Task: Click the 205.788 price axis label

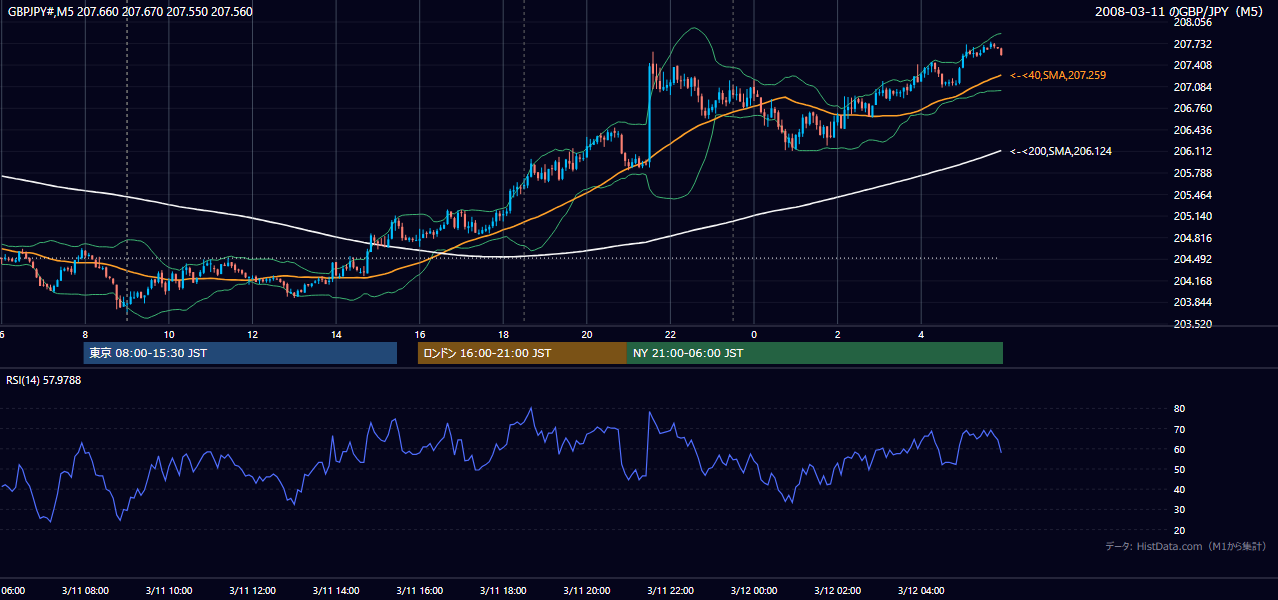Action: [1193, 173]
